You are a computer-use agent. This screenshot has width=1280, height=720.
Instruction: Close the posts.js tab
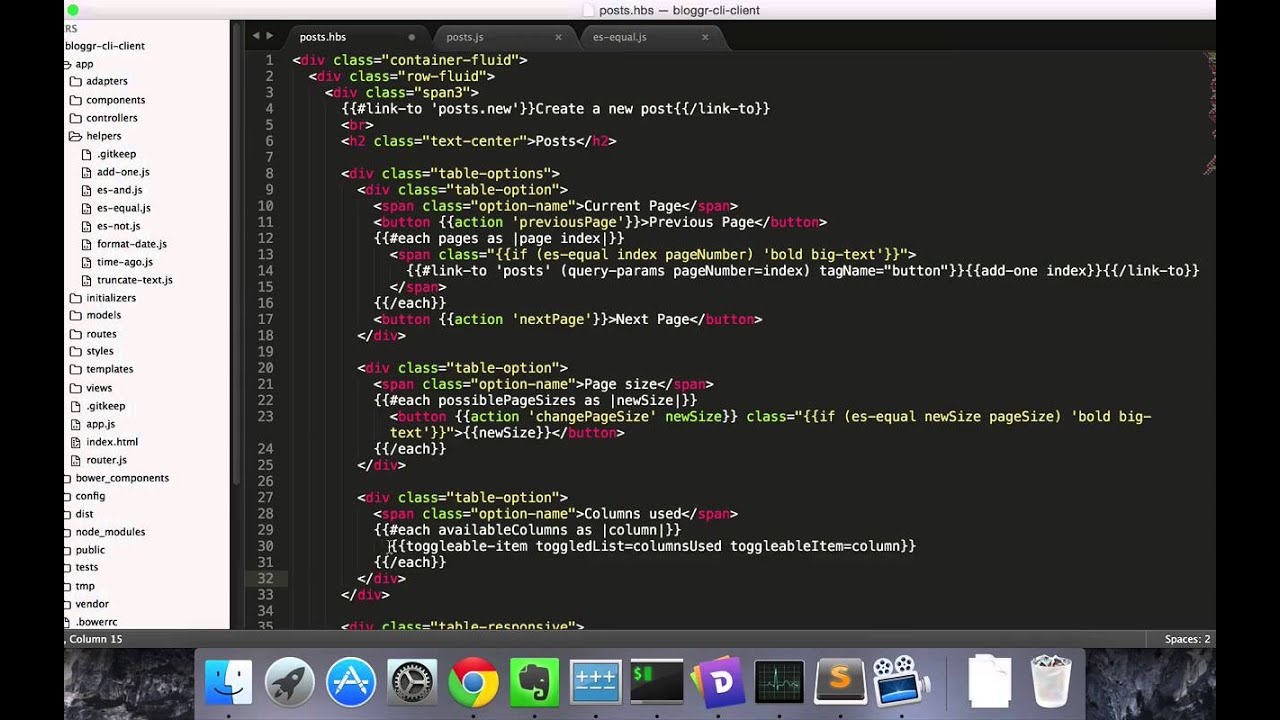coord(558,37)
